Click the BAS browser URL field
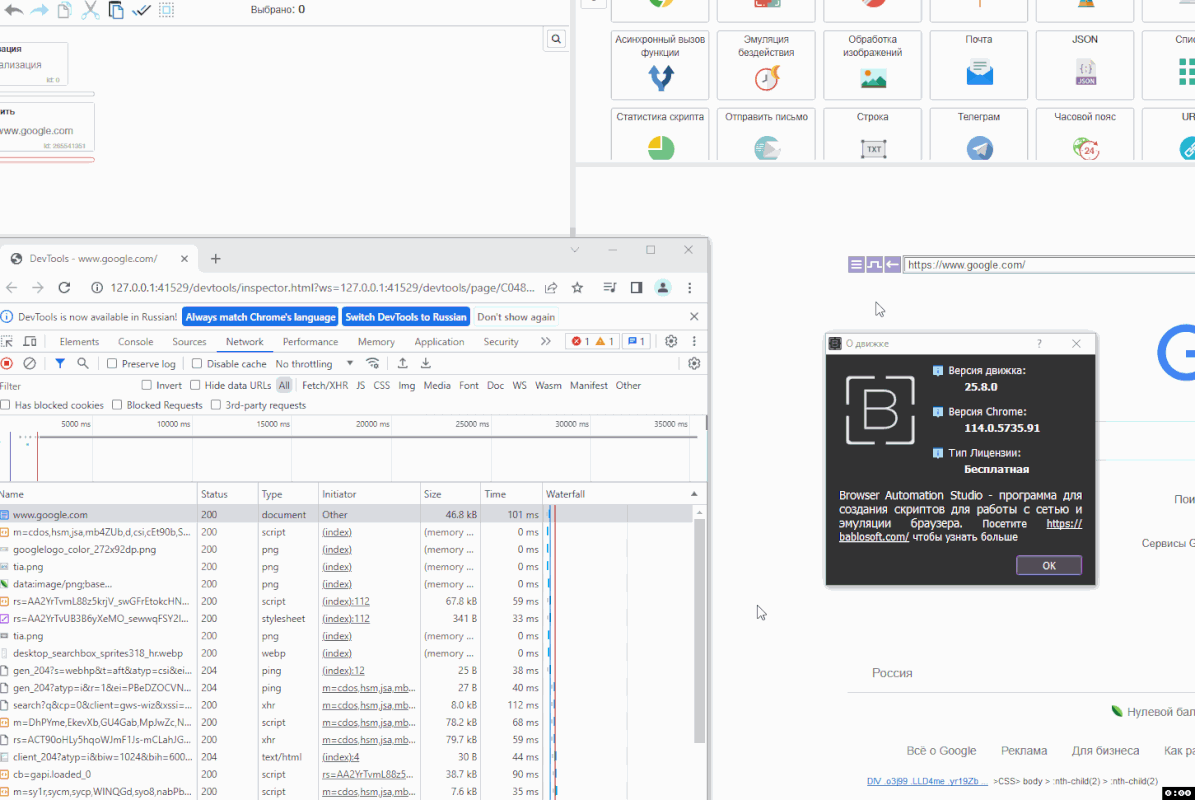This screenshot has height=800, width=1195. pos(1049,264)
